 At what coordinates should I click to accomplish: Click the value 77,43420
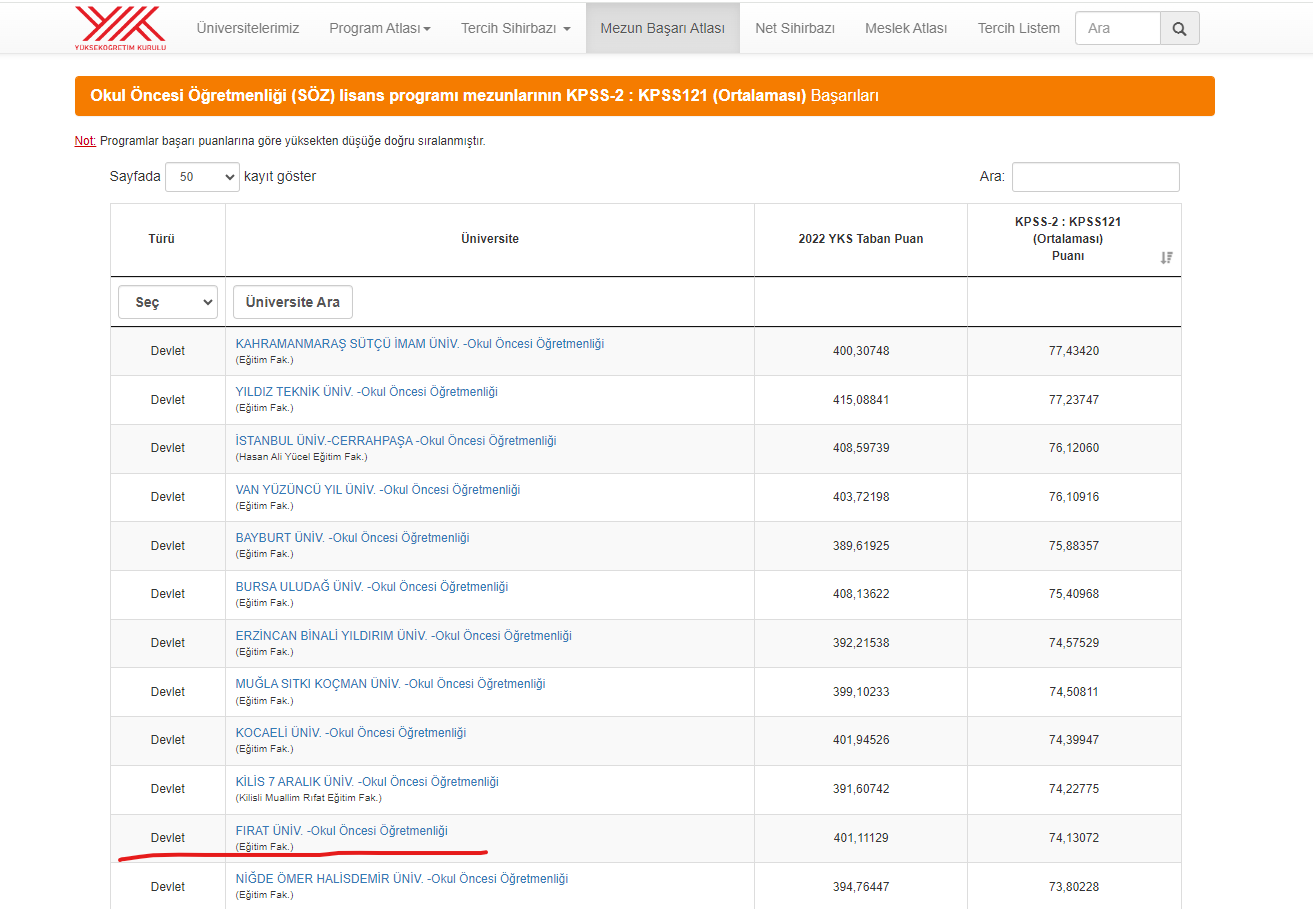click(1074, 351)
